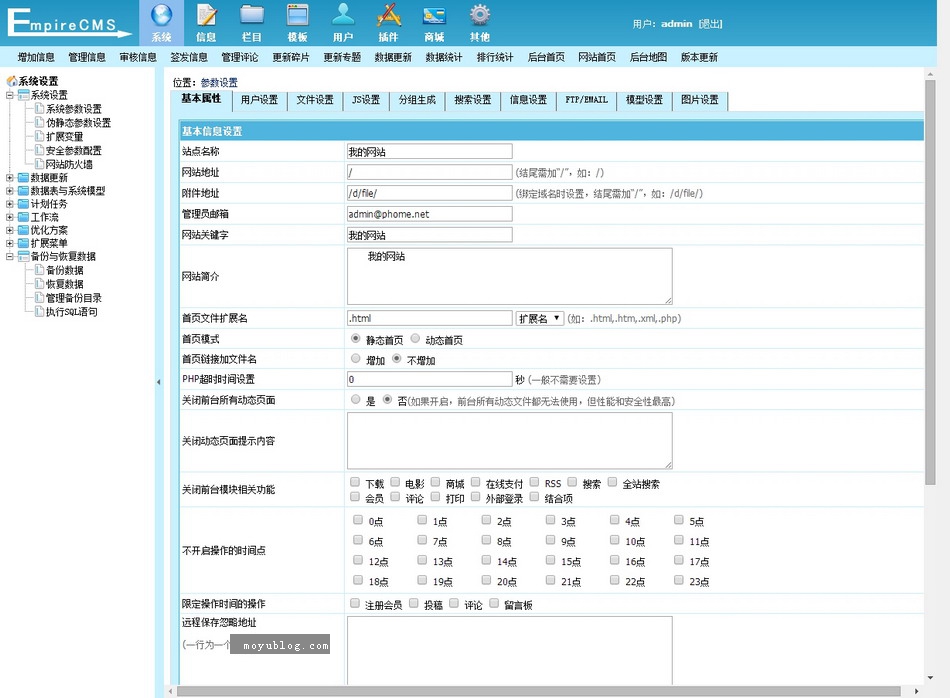Collapse the 系统设置 tree node
The width and height of the screenshot is (950, 698).
point(10,95)
